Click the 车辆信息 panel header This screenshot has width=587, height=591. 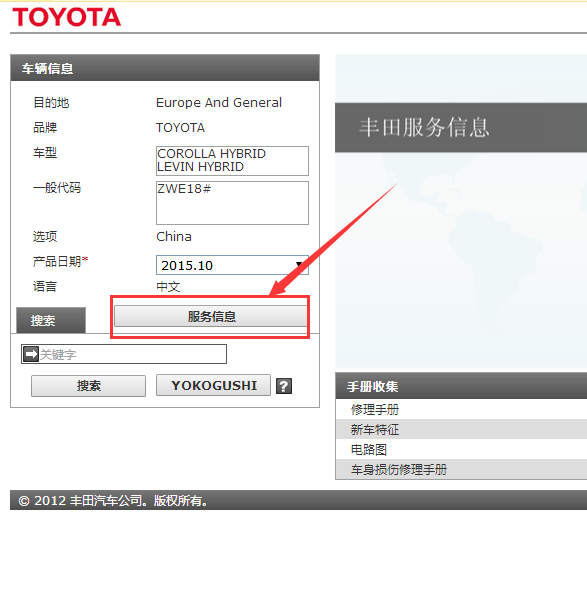click(165, 68)
